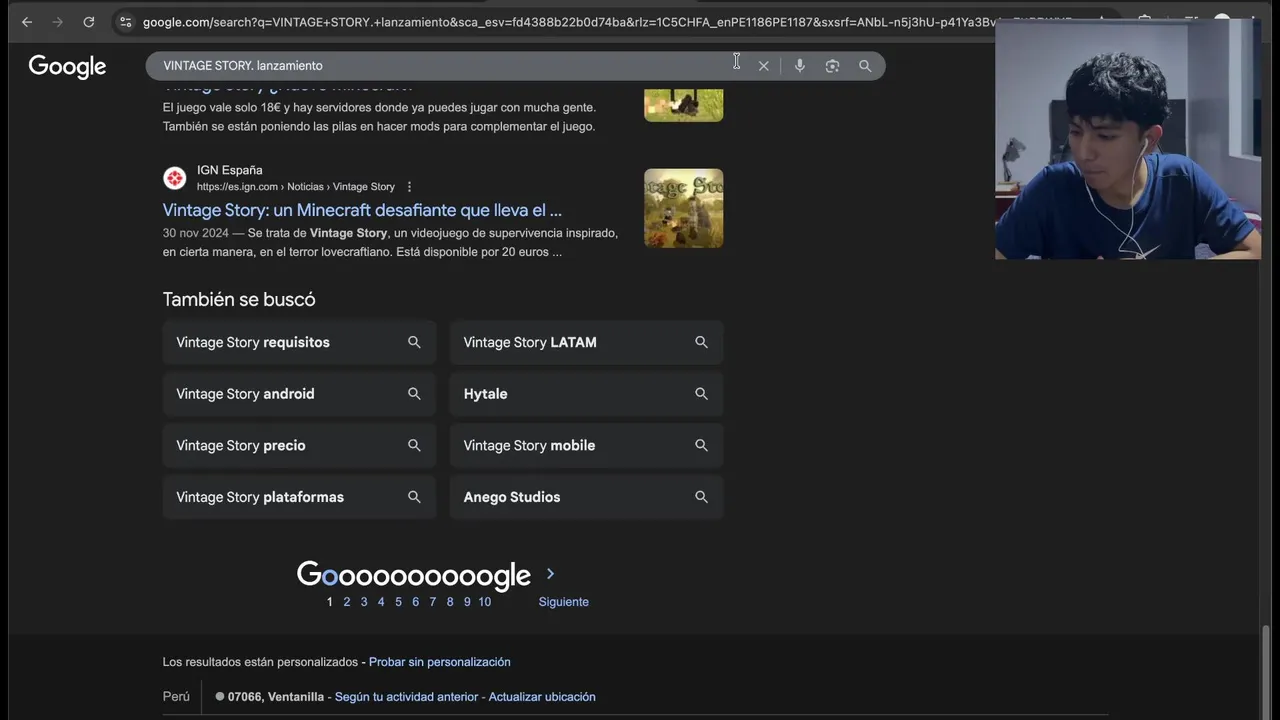
Task: Click the Siguiente next page link
Action: 564,602
